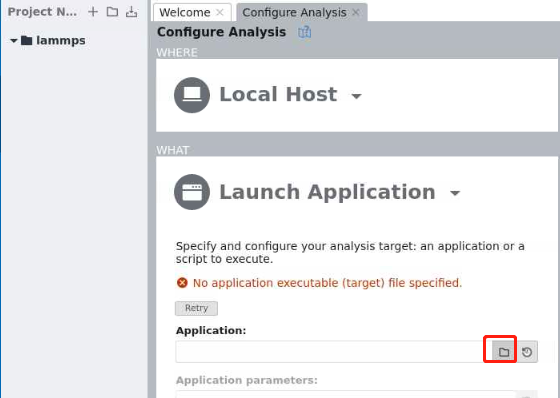Browse for application with folder button

coord(504,352)
